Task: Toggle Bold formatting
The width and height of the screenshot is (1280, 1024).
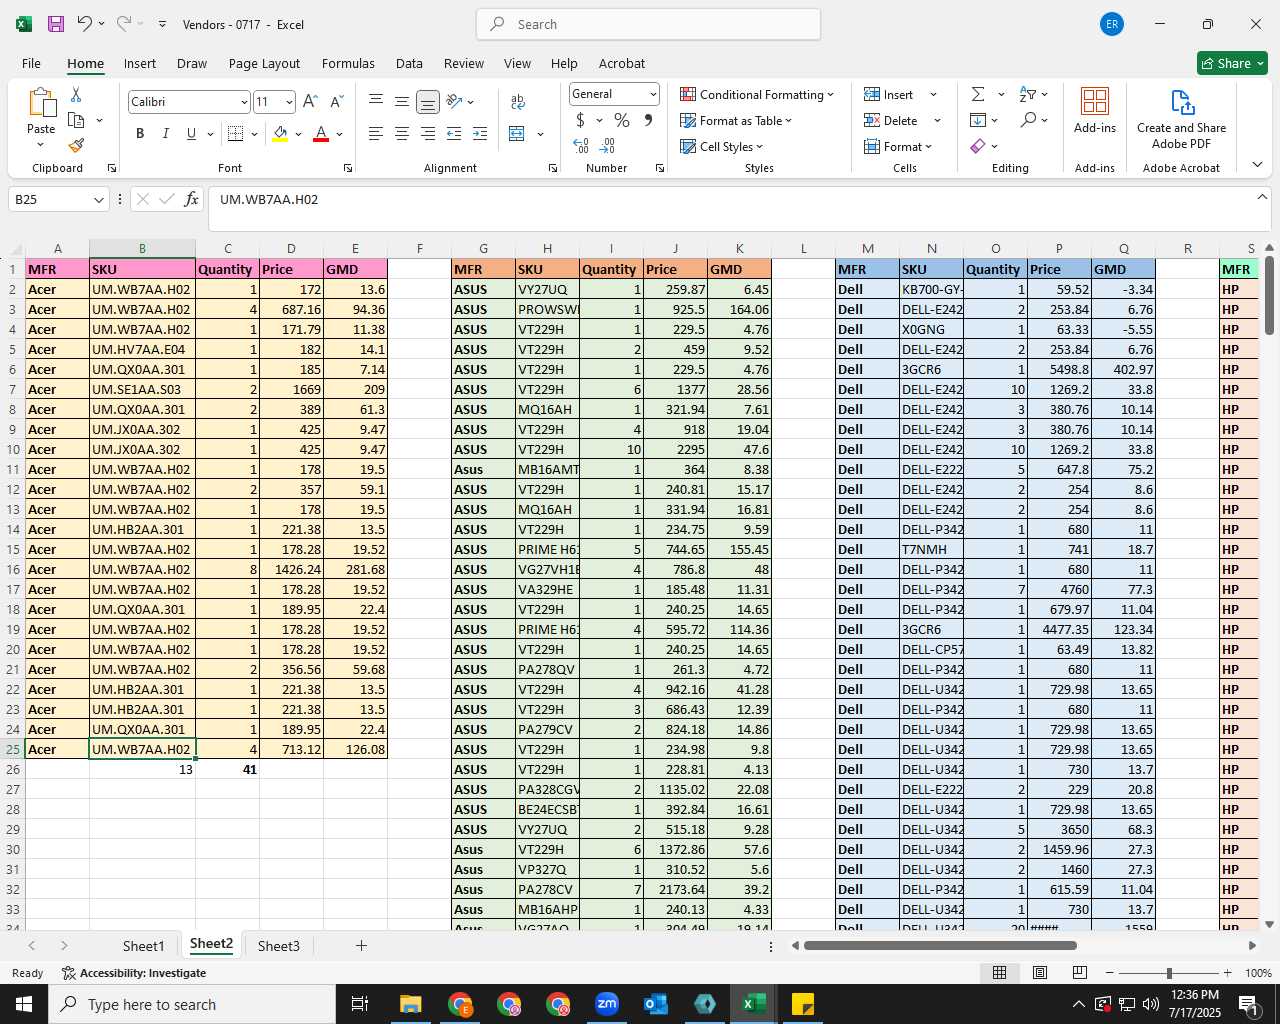Action: (x=140, y=134)
